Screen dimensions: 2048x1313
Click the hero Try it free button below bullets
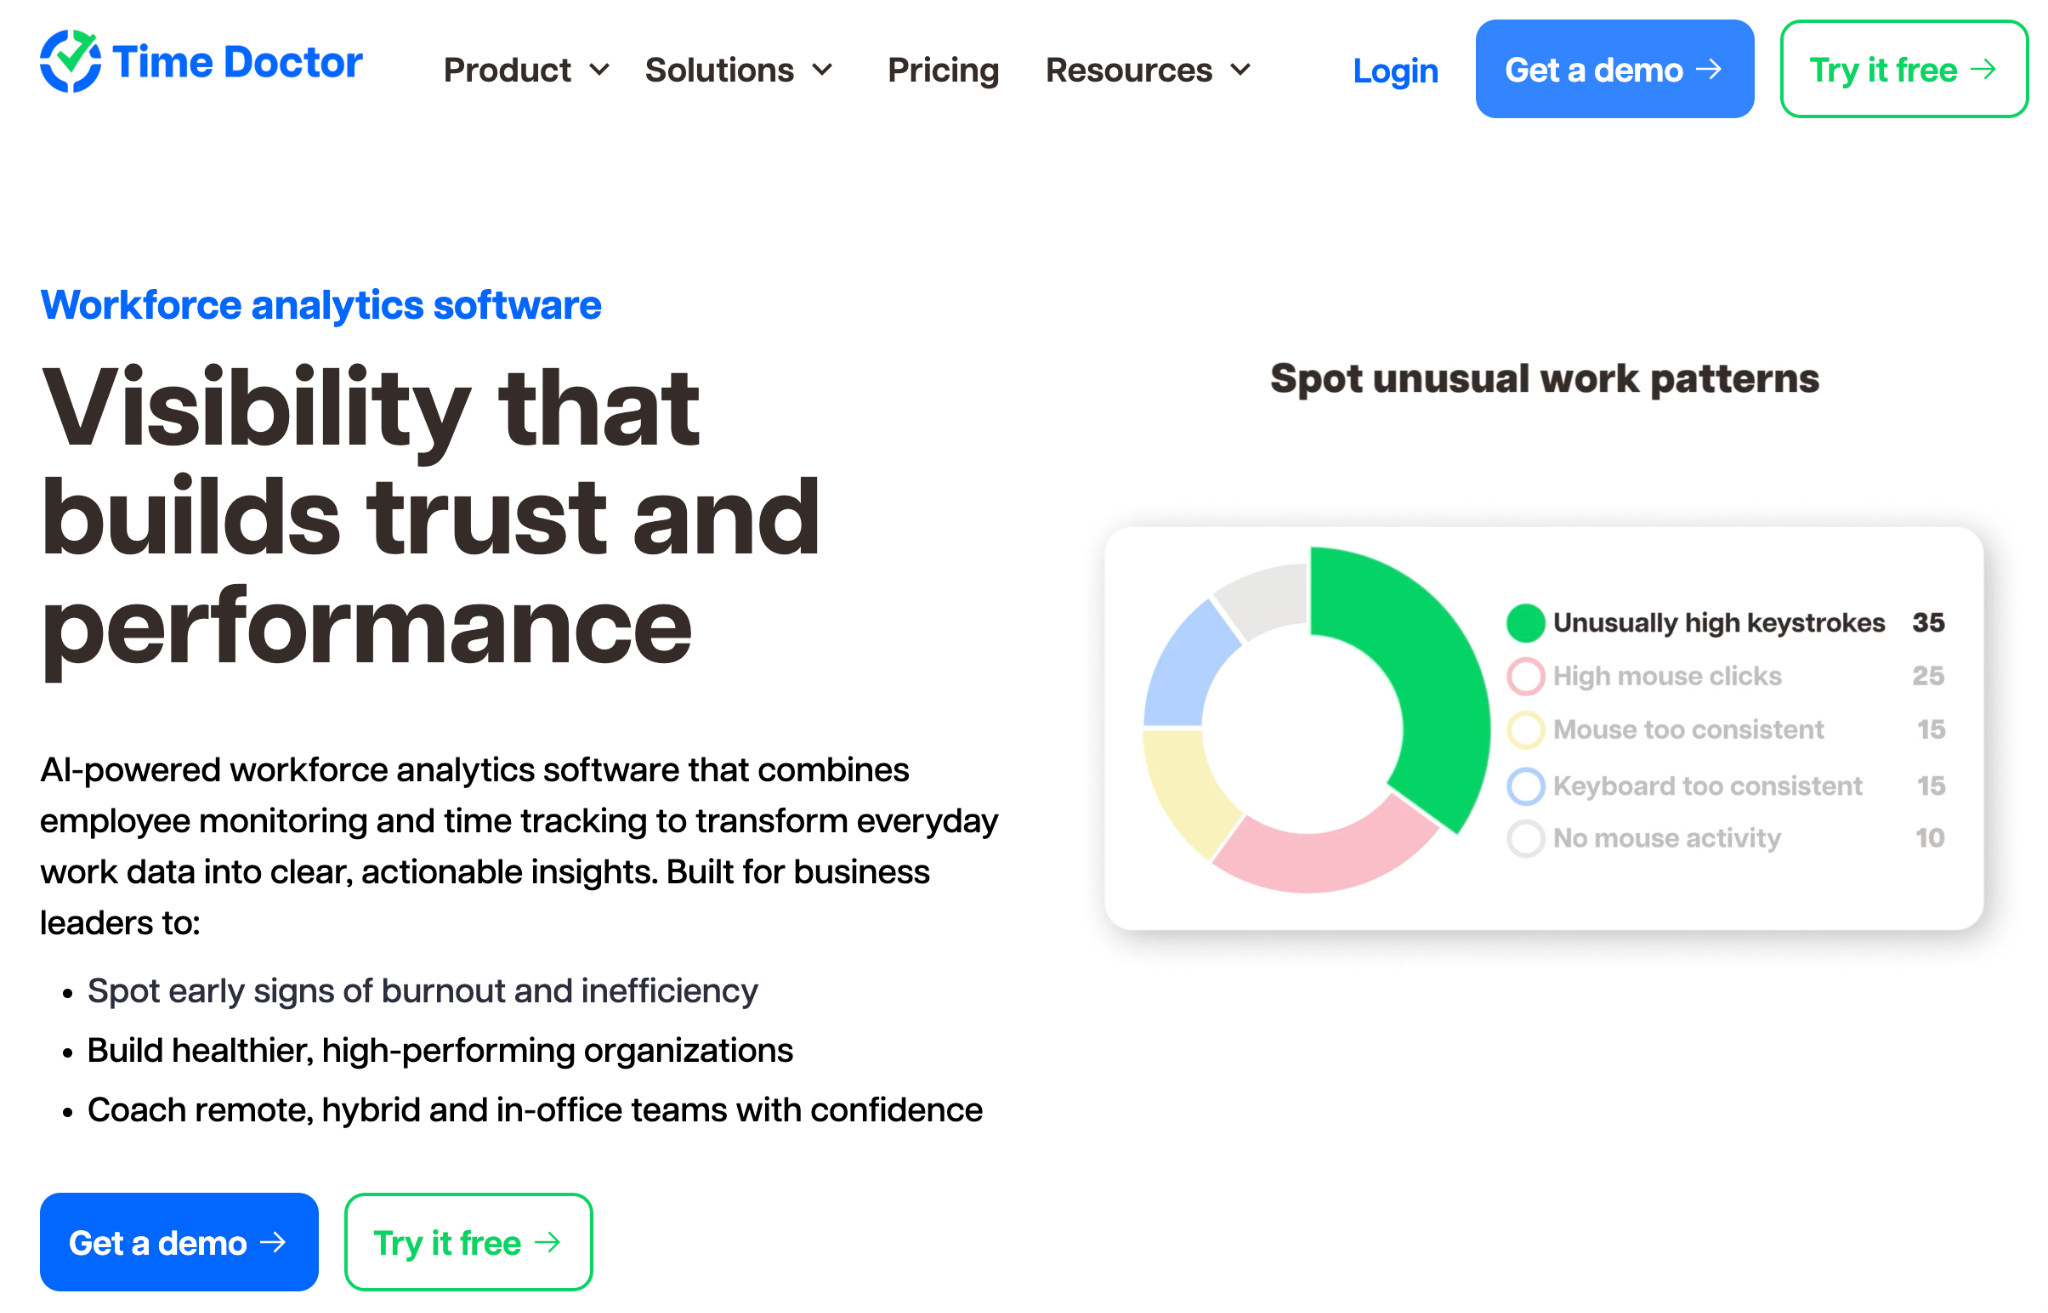point(468,1242)
